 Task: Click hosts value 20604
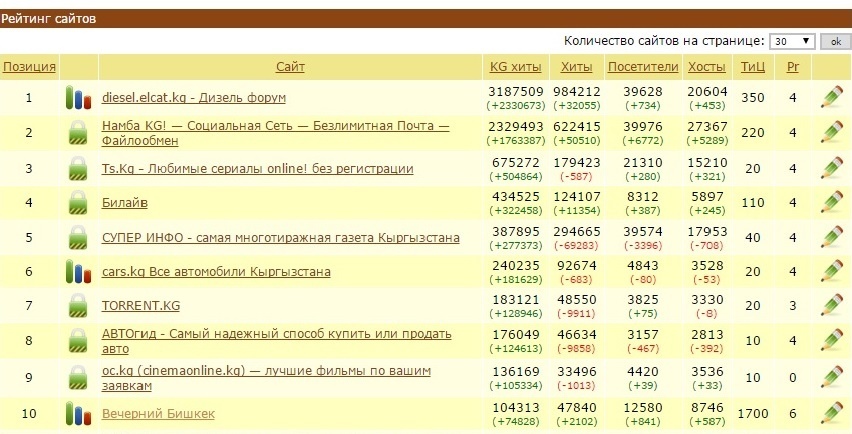pos(707,92)
